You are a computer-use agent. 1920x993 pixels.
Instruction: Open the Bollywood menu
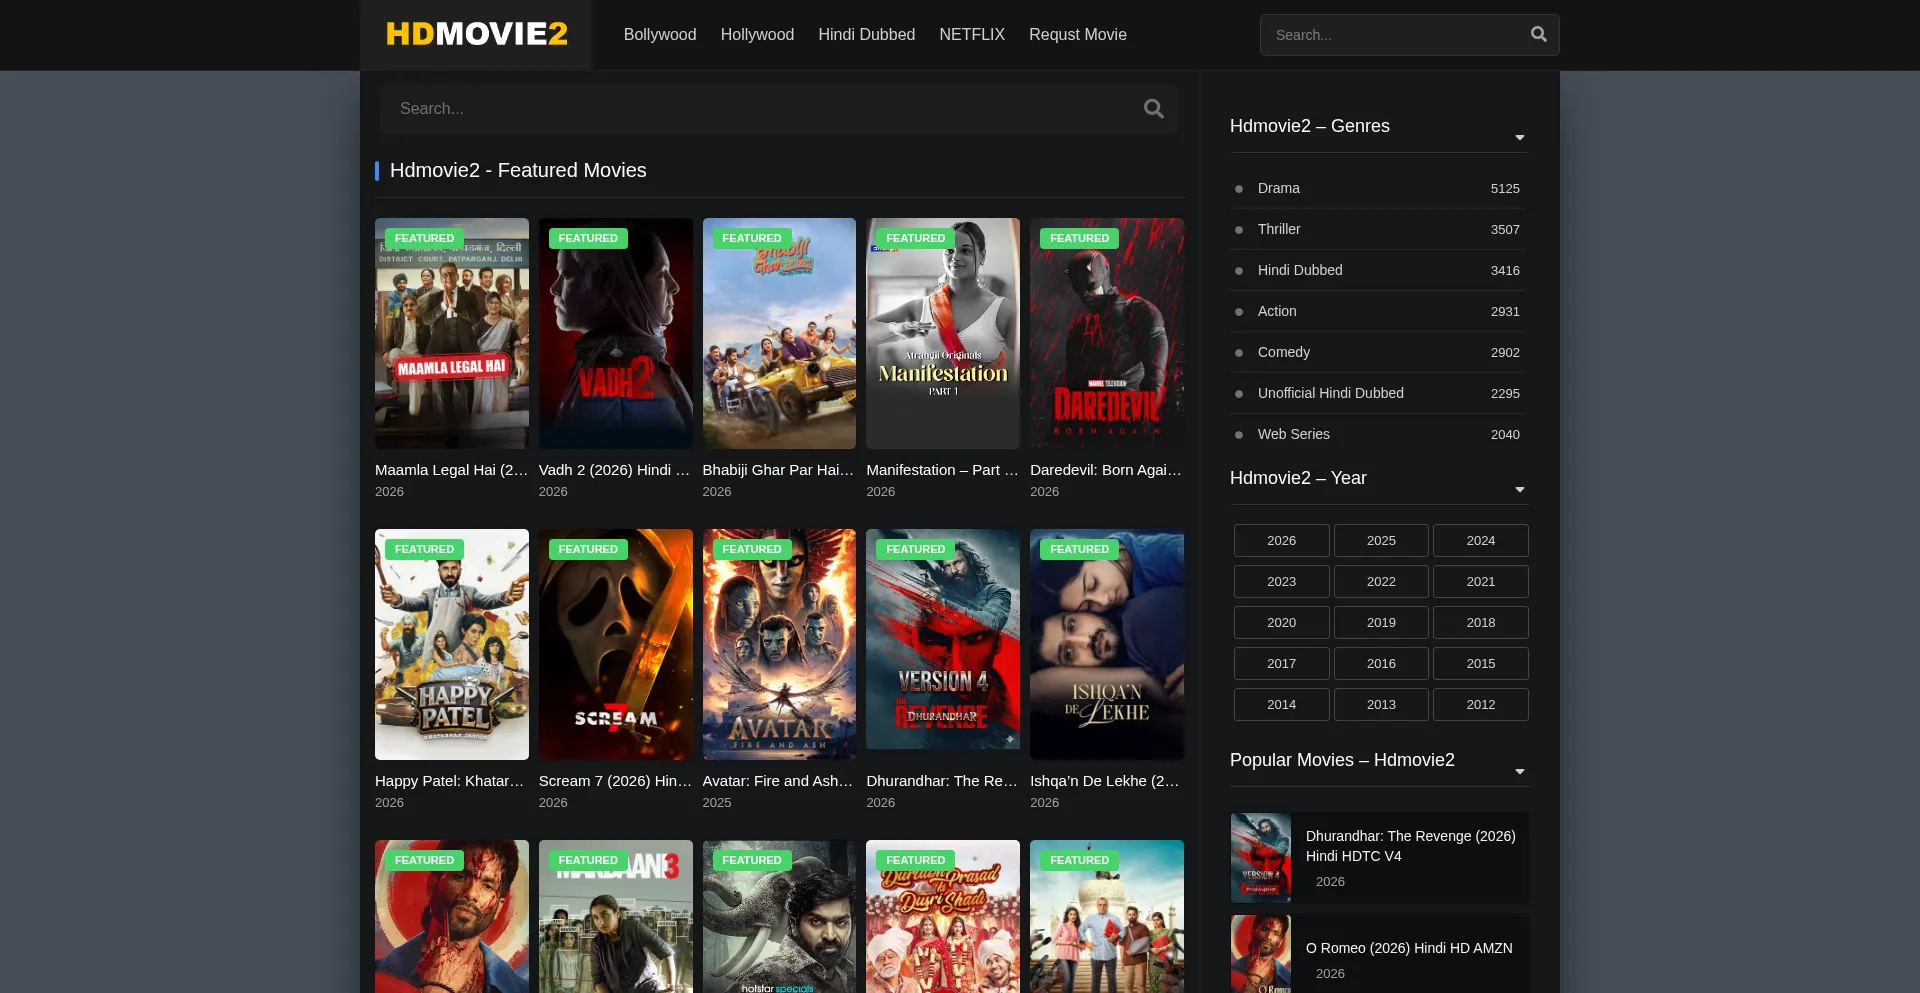660,34
